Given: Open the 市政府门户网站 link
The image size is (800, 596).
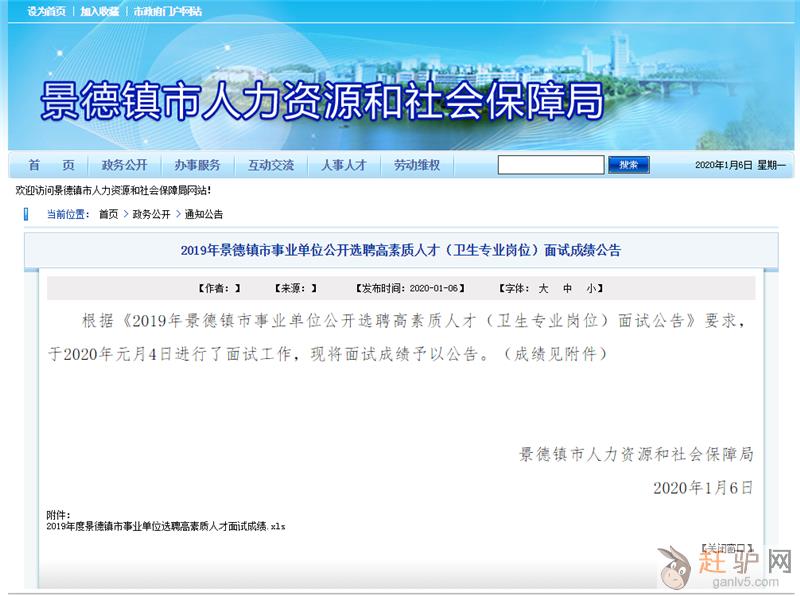Looking at the screenshot, I should (x=168, y=11).
